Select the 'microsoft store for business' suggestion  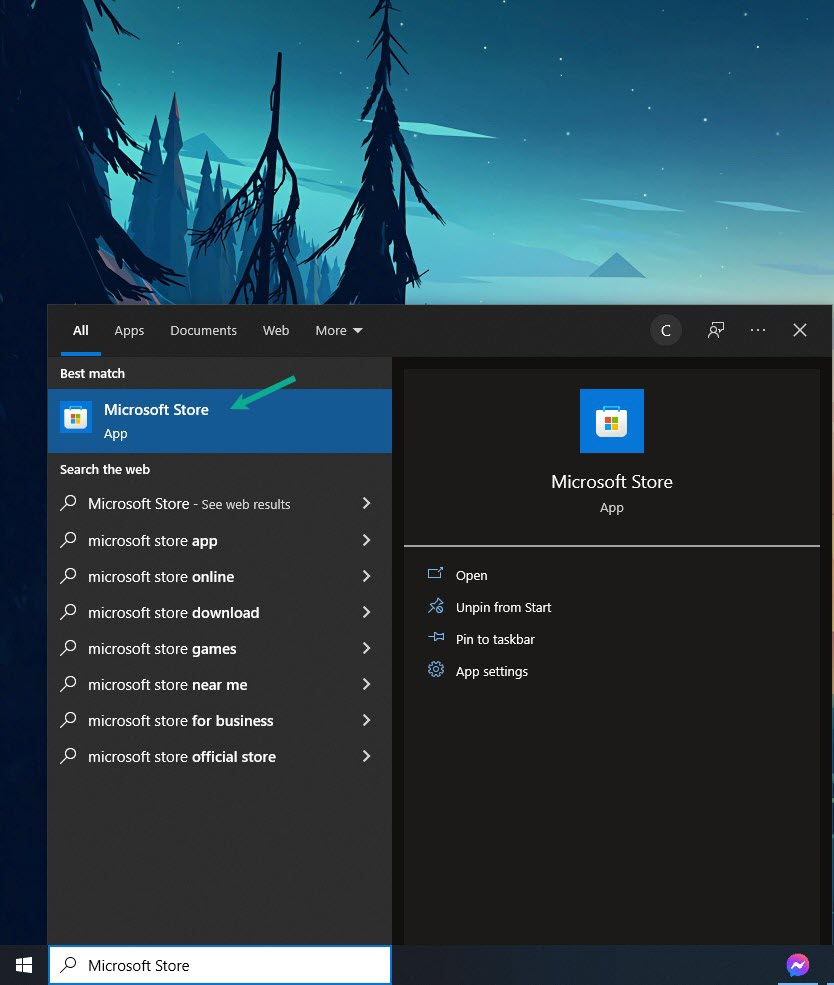pyautogui.click(x=219, y=721)
